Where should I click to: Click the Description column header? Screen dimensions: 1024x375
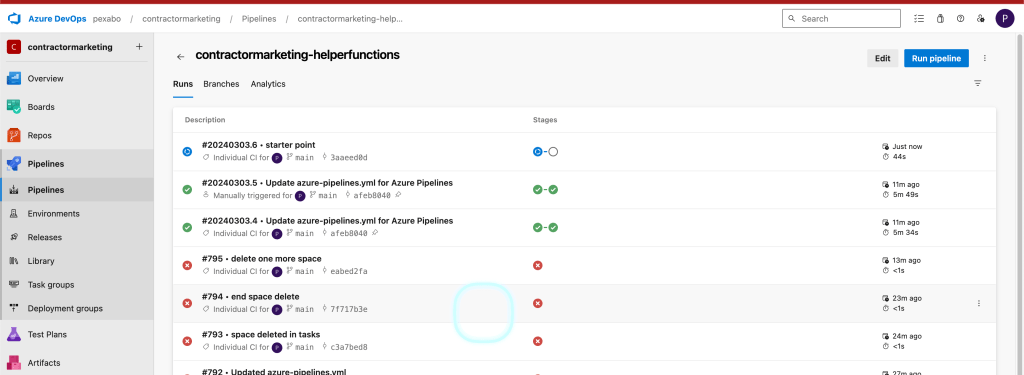point(205,120)
